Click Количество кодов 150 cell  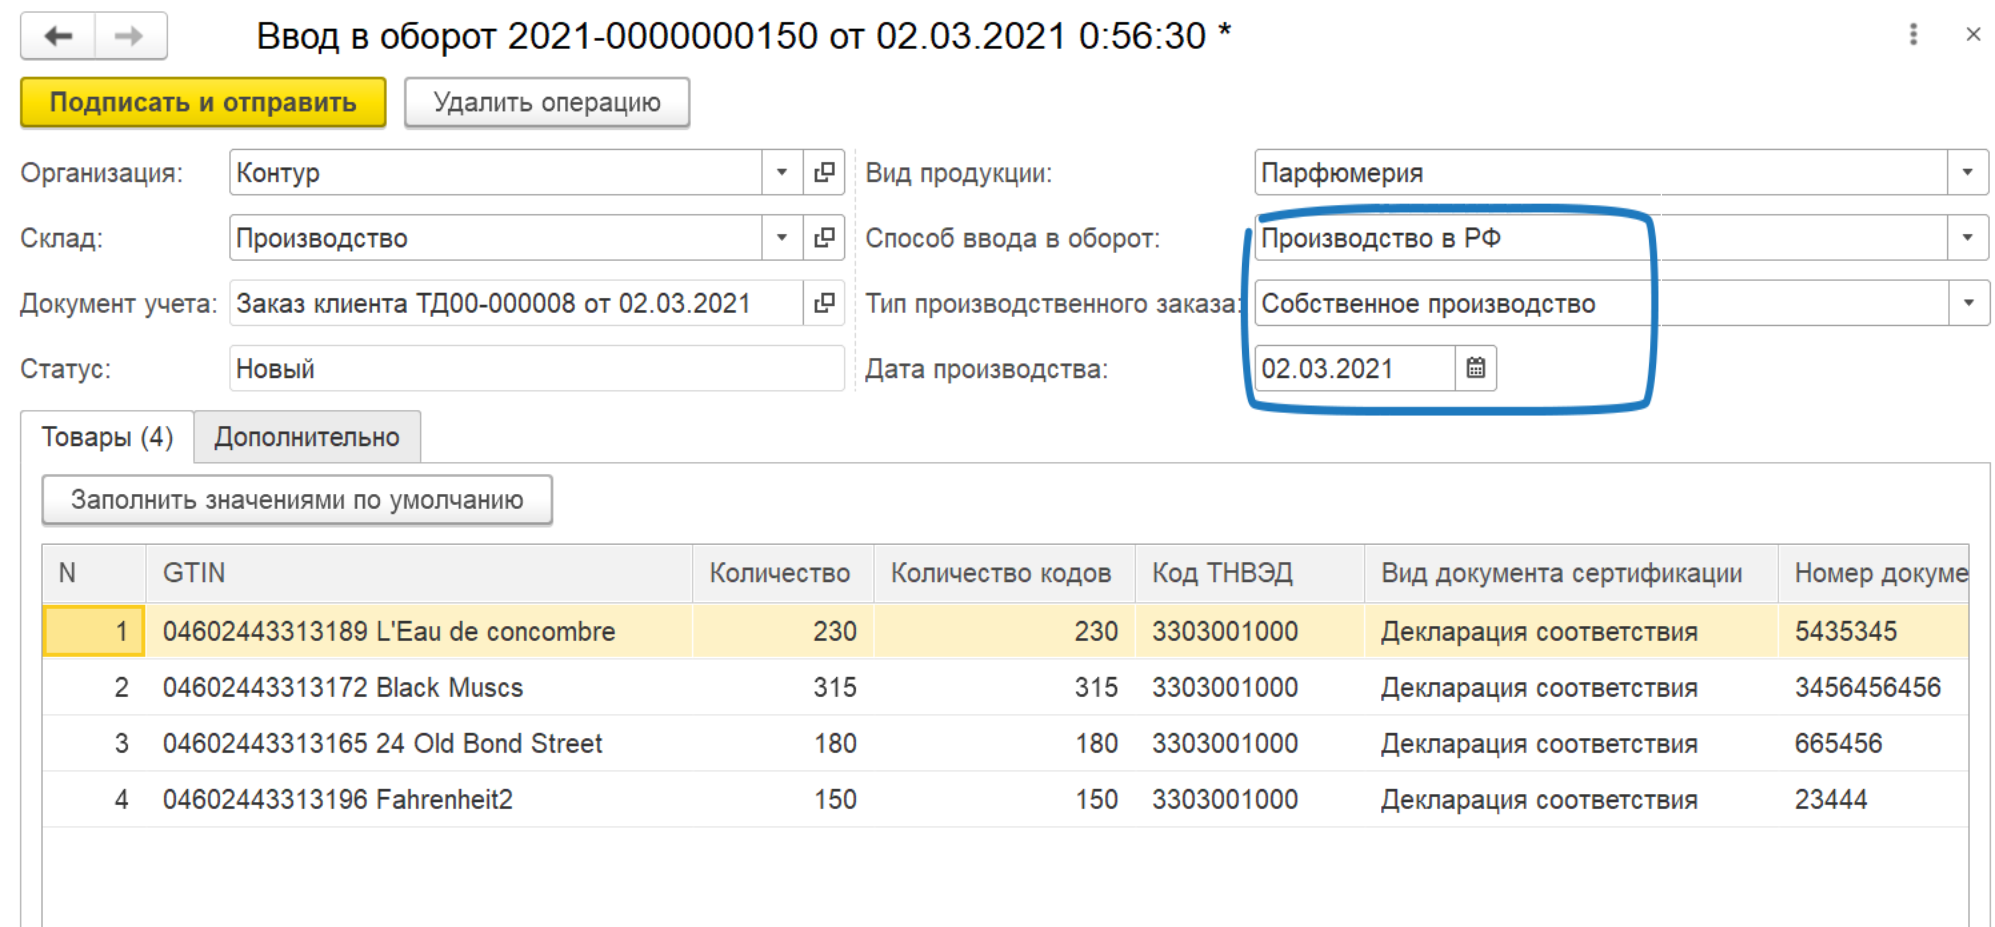click(1004, 799)
